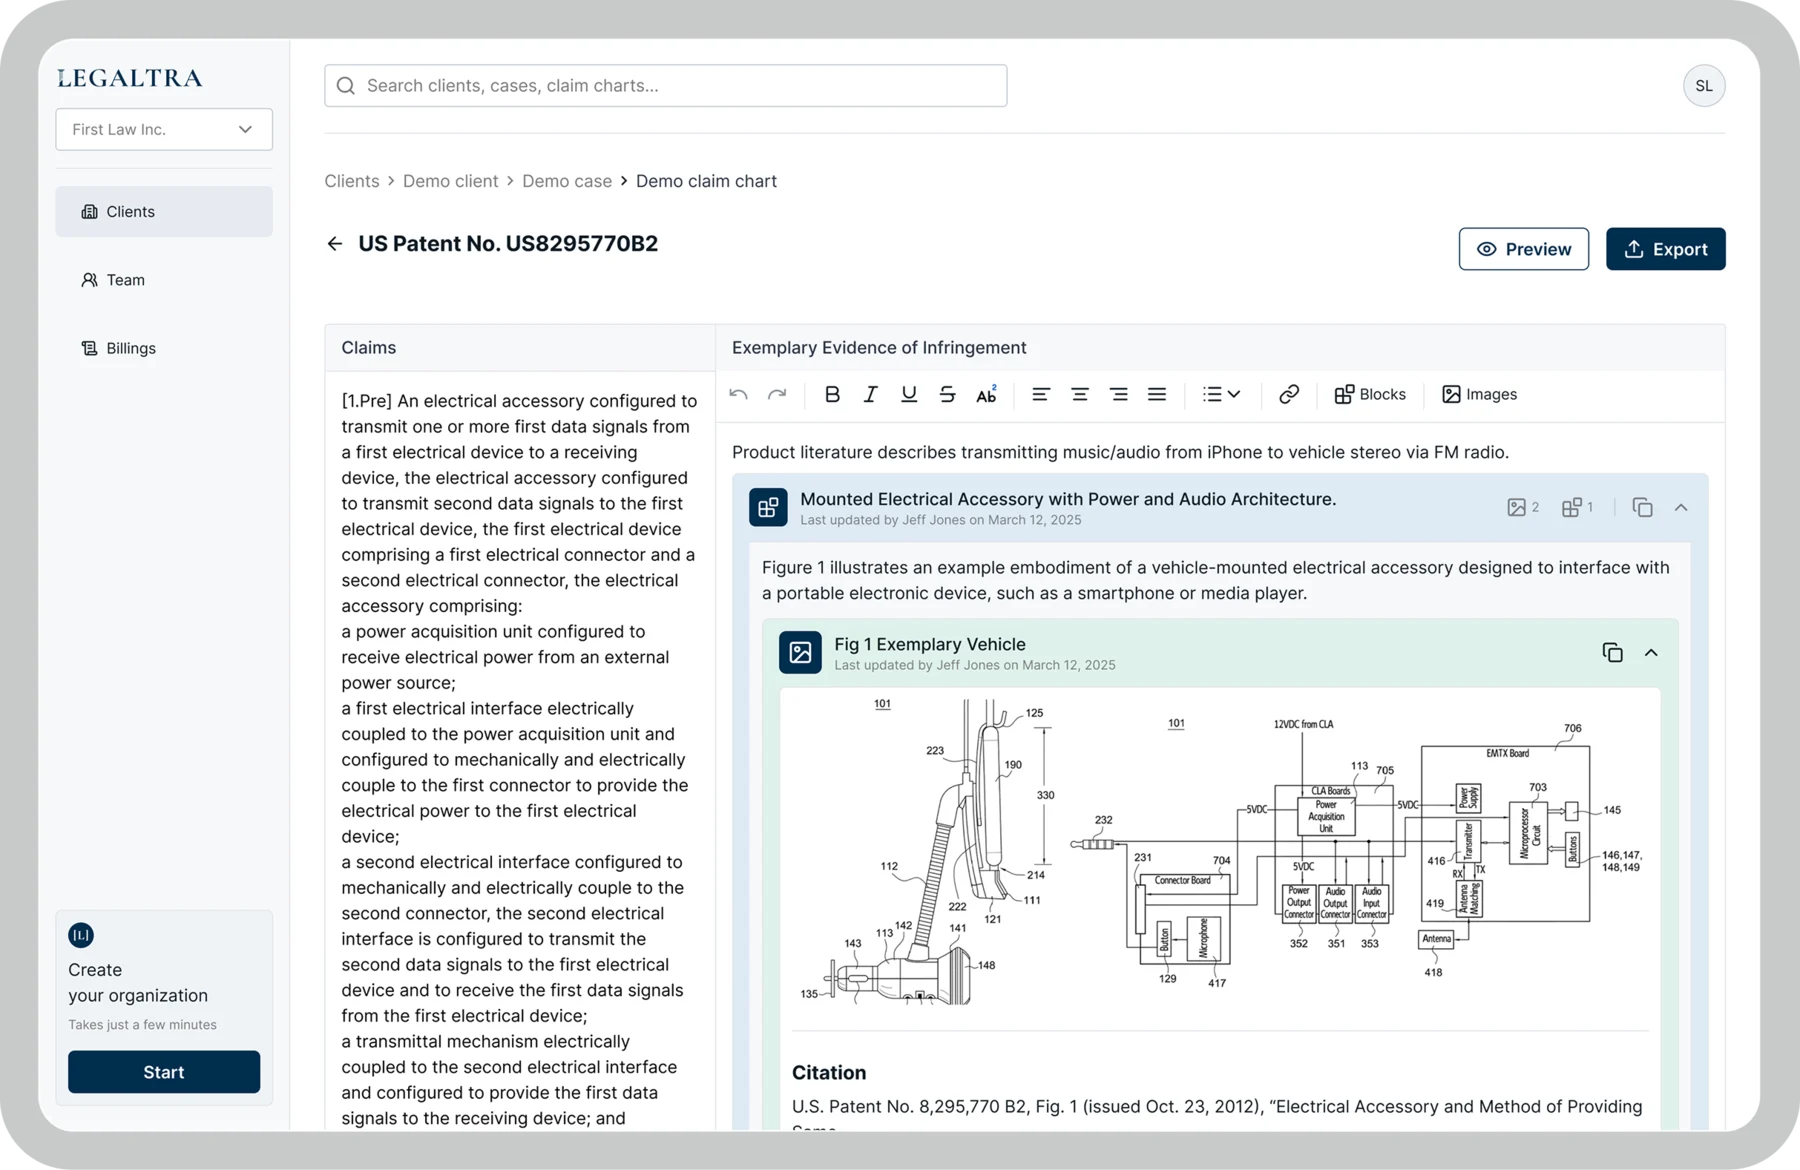Click the US Patent No. US8295770B2 title
This screenshot has width=1800, height=1170.
click(x=508, y=244)
